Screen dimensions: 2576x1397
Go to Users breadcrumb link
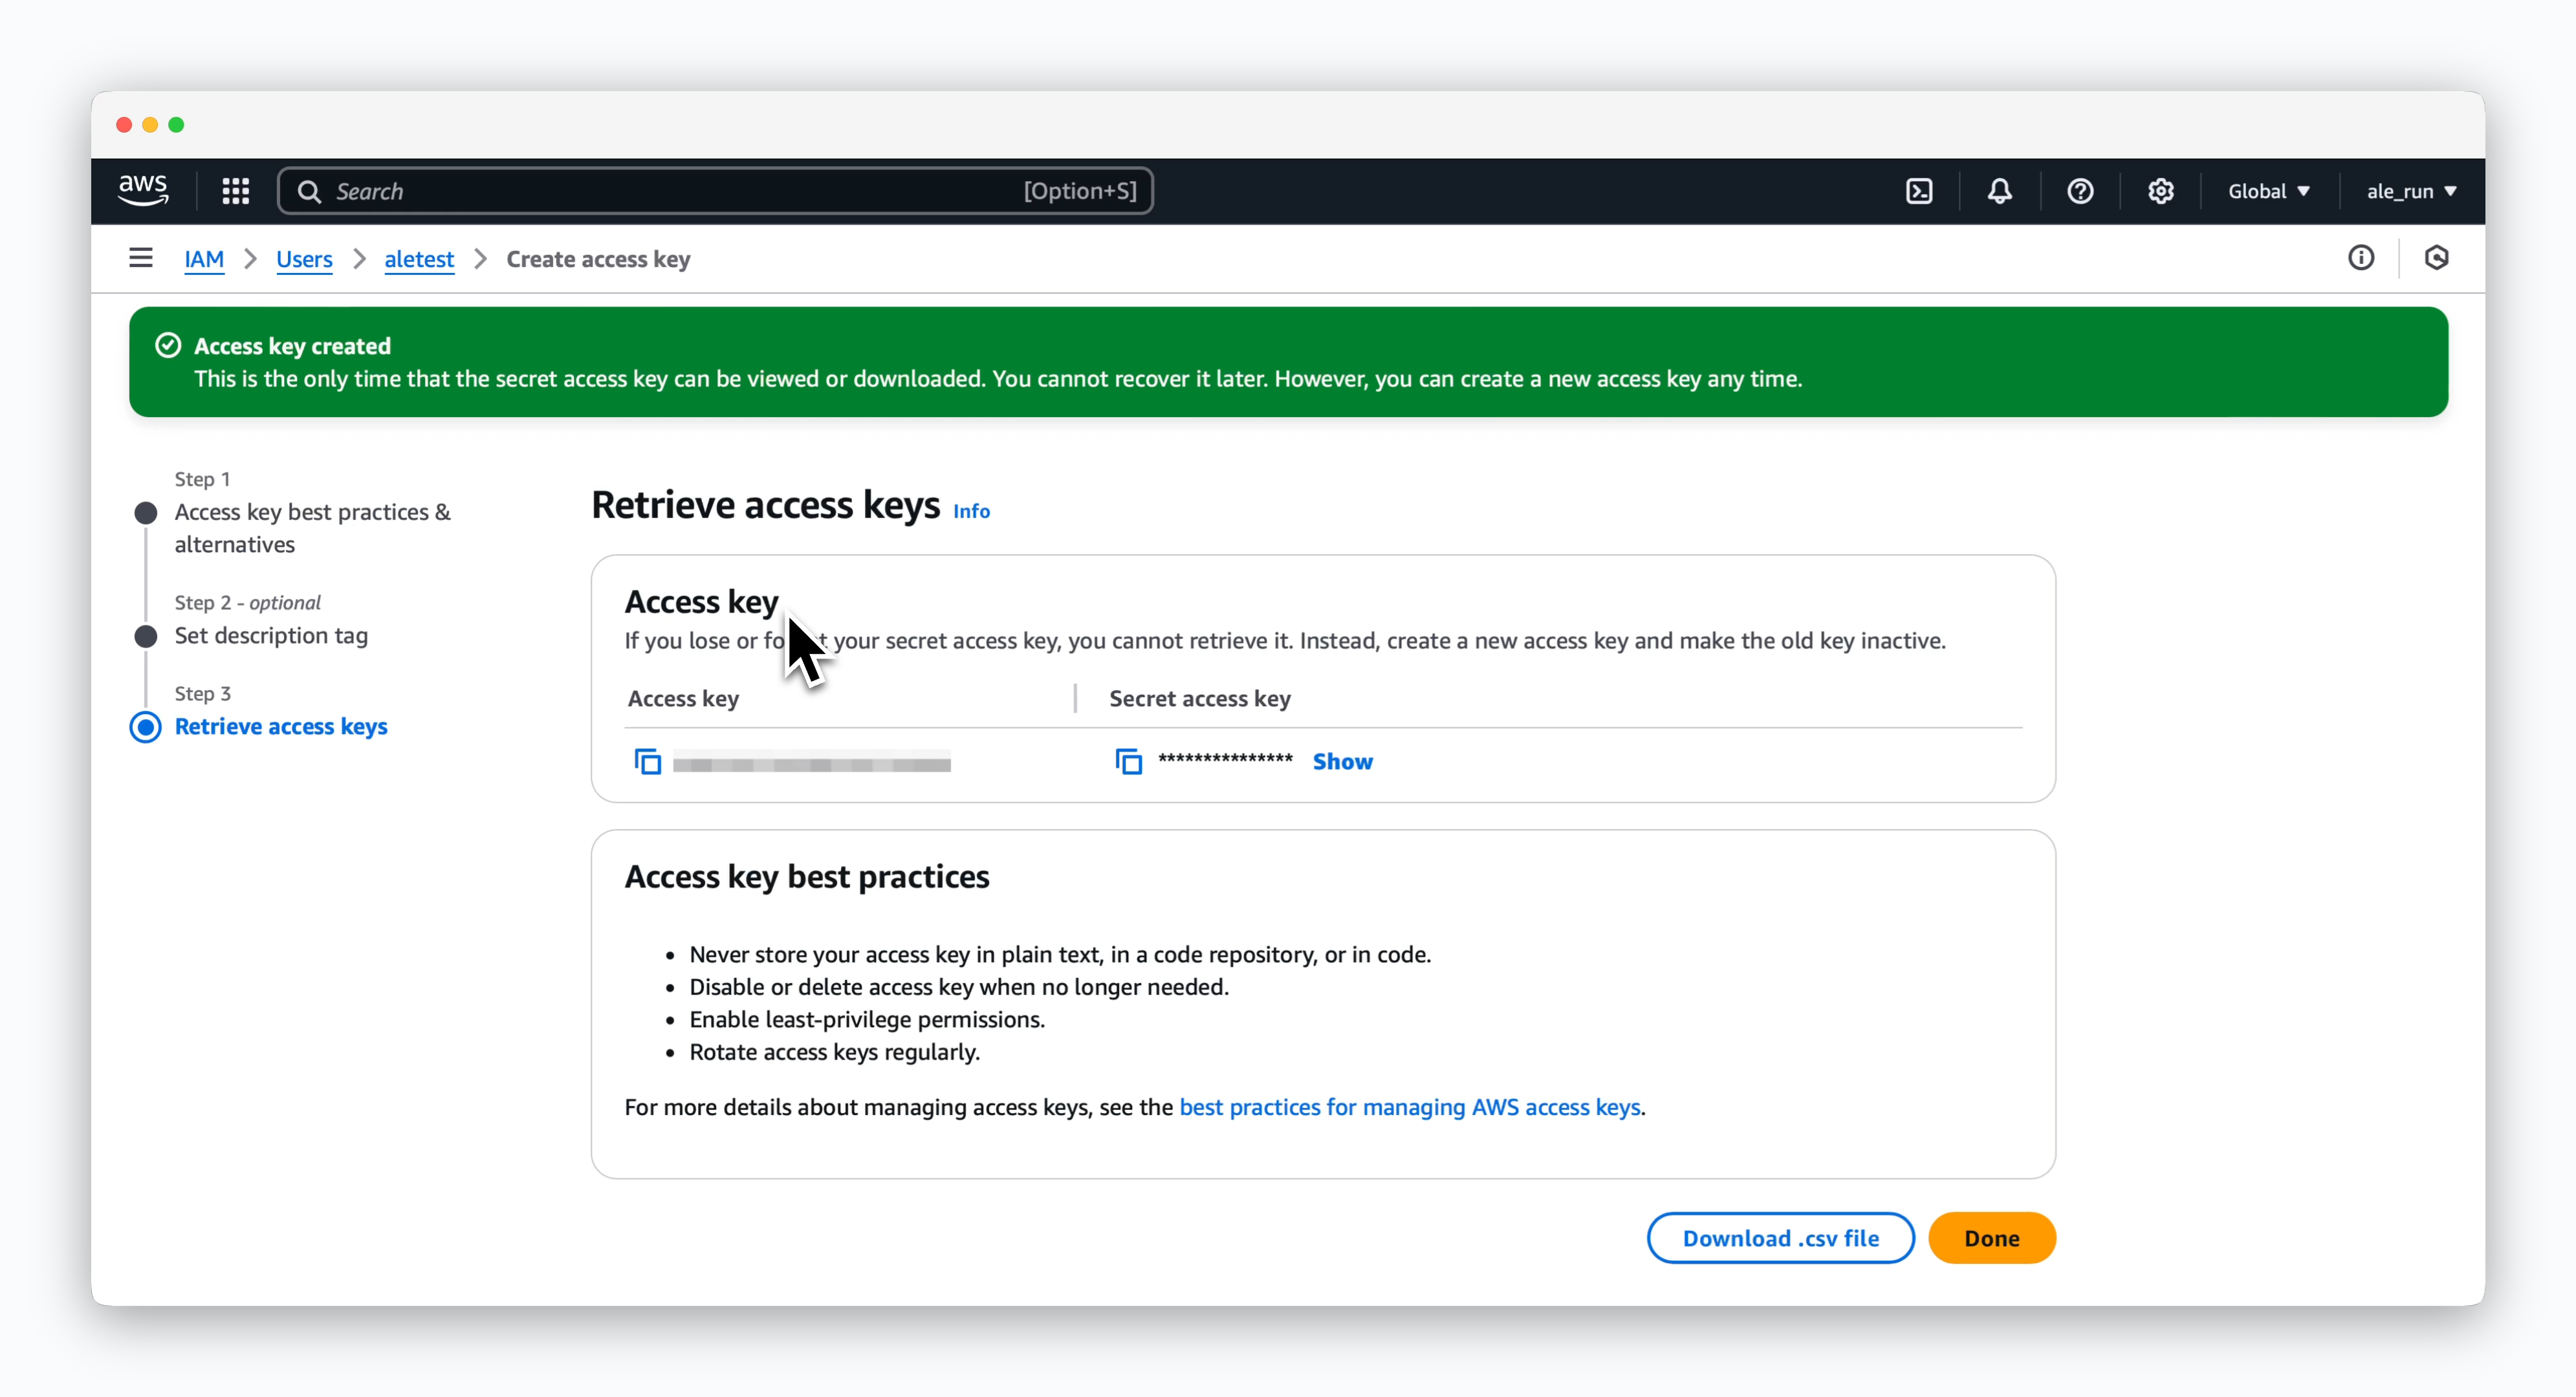304,259
